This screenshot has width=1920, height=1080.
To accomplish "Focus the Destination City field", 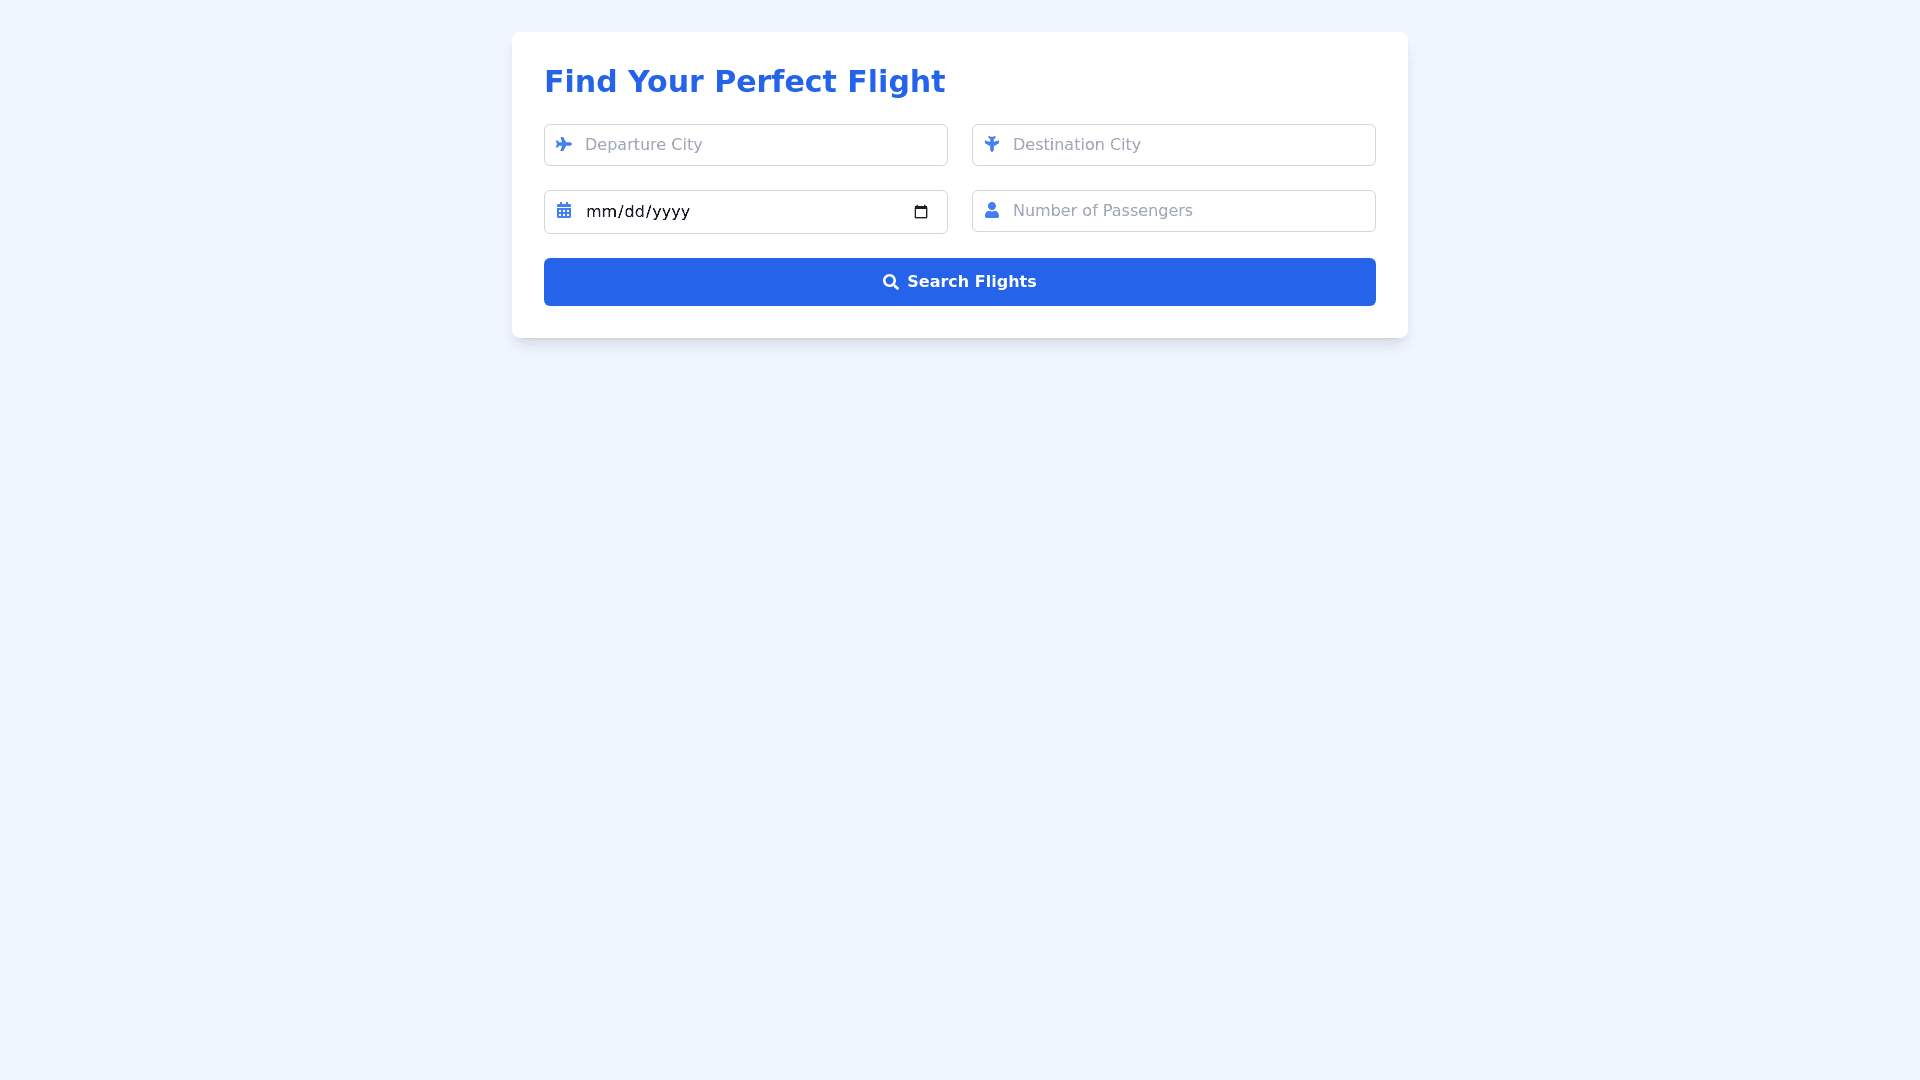I will [1188, 145].
